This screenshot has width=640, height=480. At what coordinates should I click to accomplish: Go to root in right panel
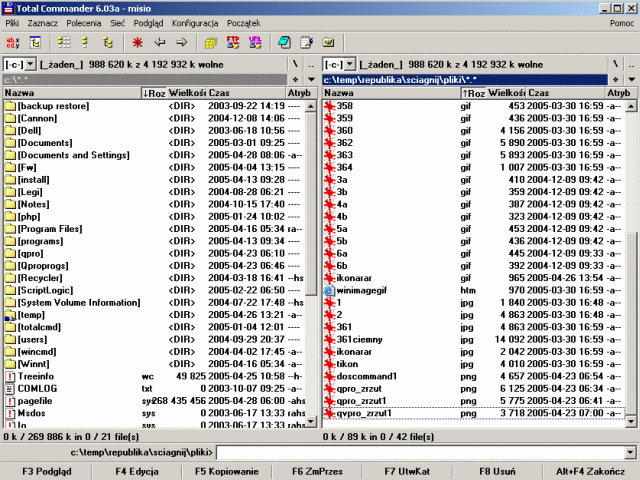615,64
